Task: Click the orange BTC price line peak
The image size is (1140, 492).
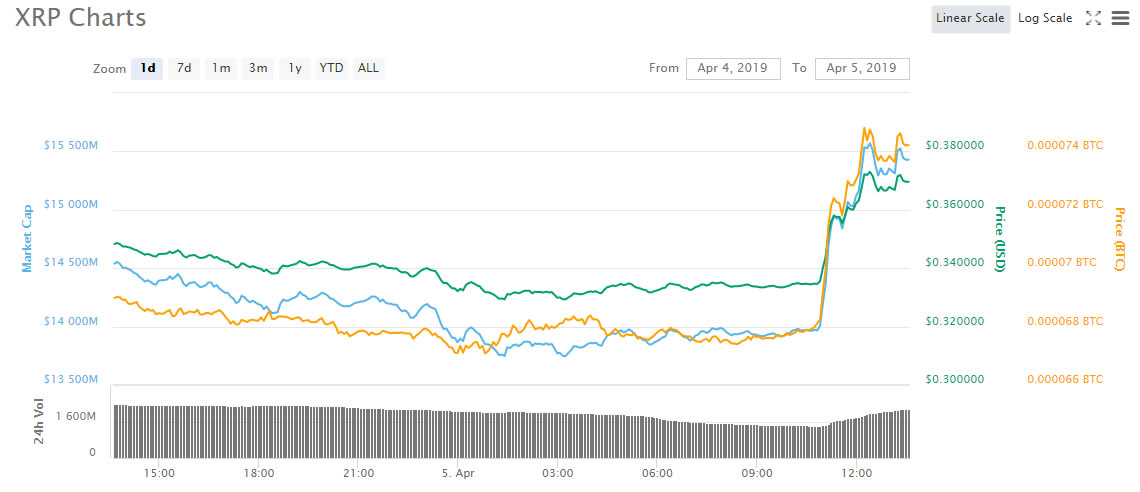Action: (x=866, y=129)
